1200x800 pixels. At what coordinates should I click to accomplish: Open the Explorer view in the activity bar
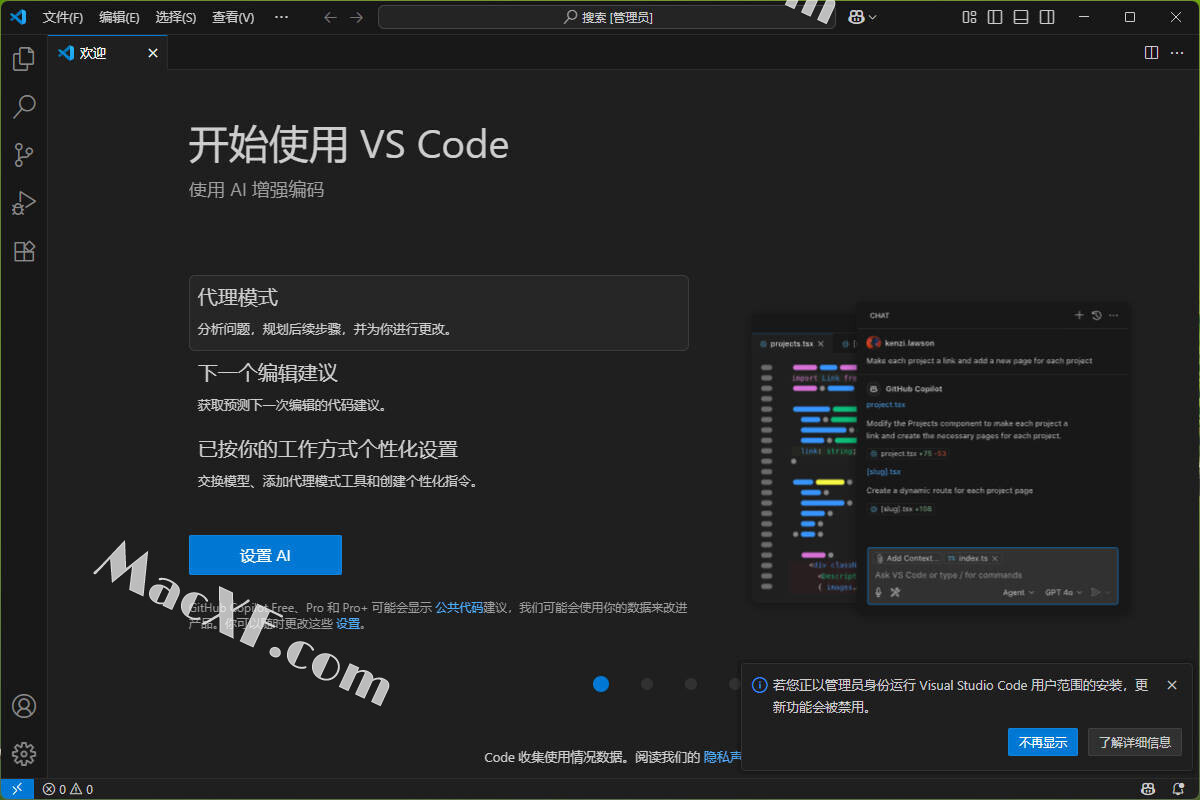pos(24,59)
